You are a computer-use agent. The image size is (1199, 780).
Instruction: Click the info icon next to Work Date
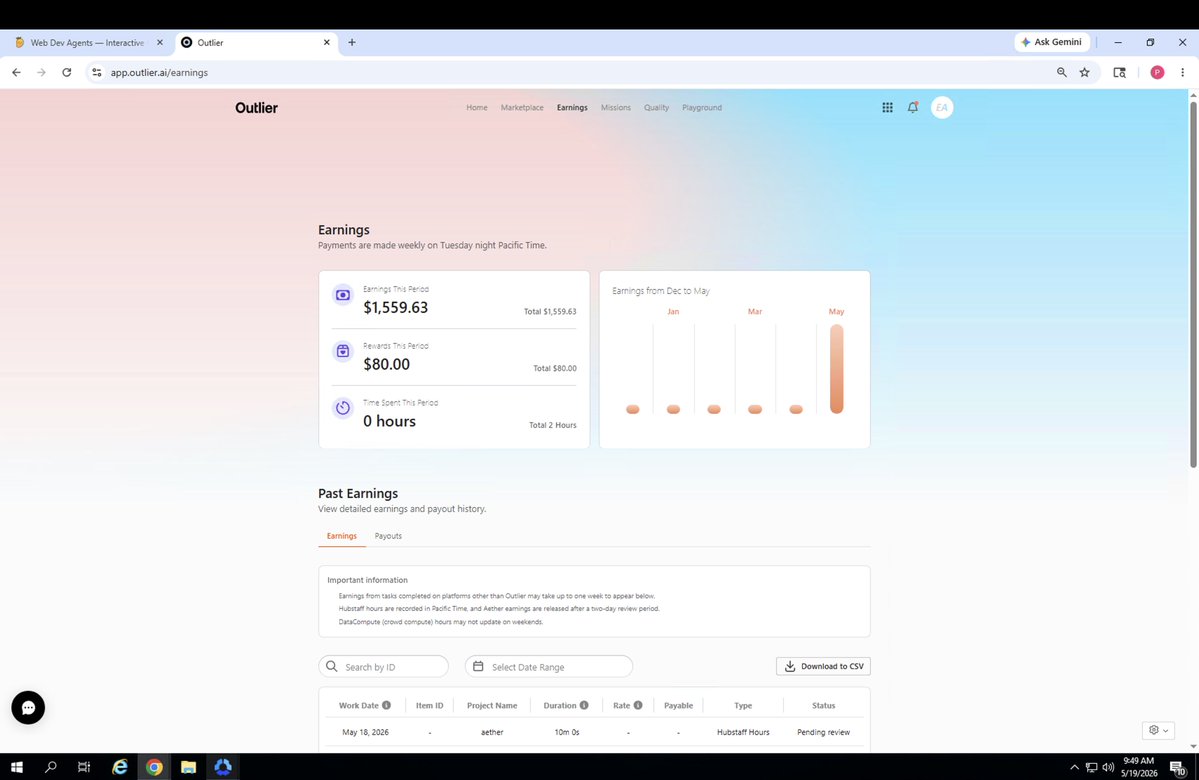pyautogui.click(x=386, y=705)
